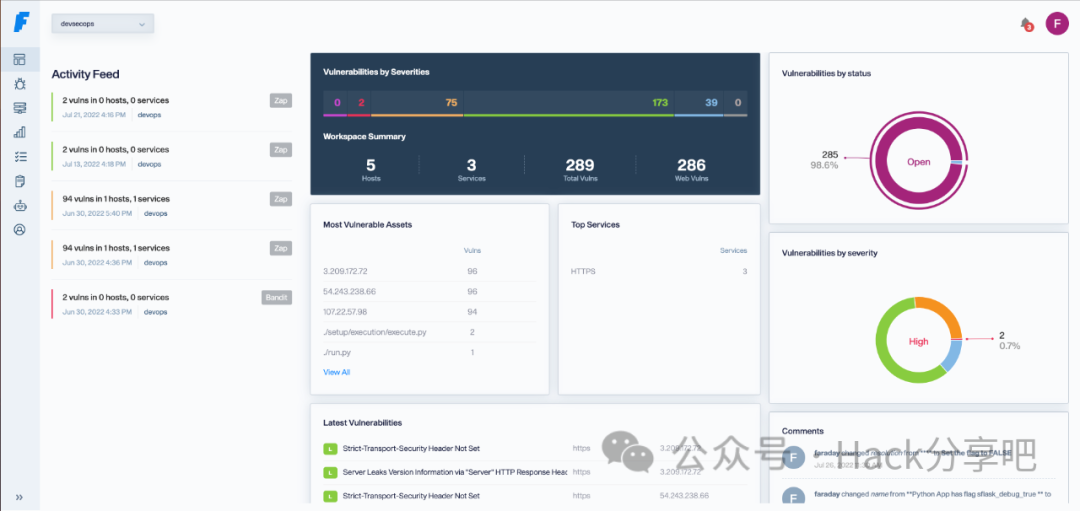Click View All under Most Vulnerable Assets
1080x511 pixels.
coord(336,372)
